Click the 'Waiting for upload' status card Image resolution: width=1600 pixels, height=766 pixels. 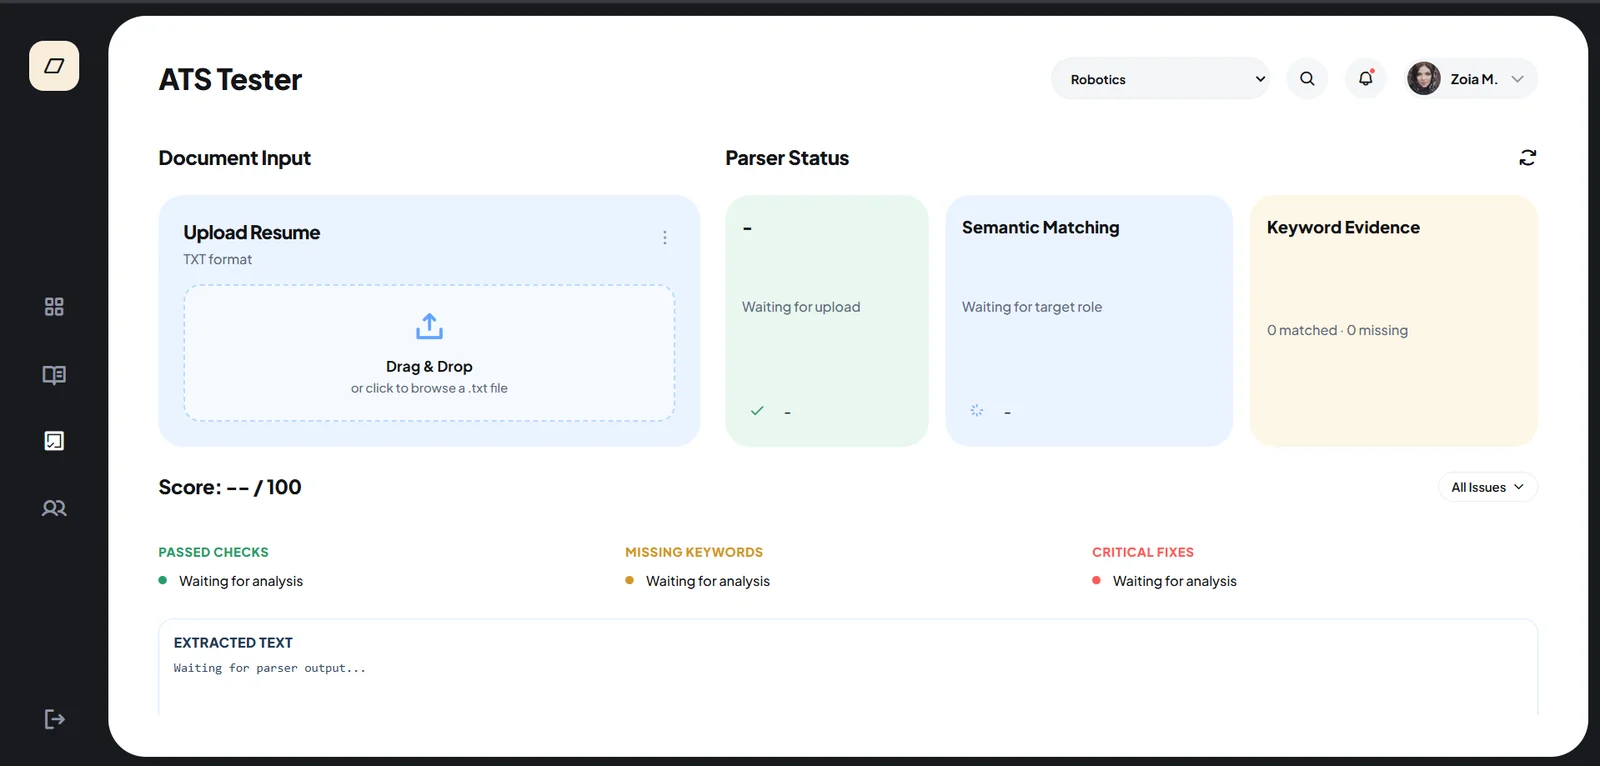(827, 321)
